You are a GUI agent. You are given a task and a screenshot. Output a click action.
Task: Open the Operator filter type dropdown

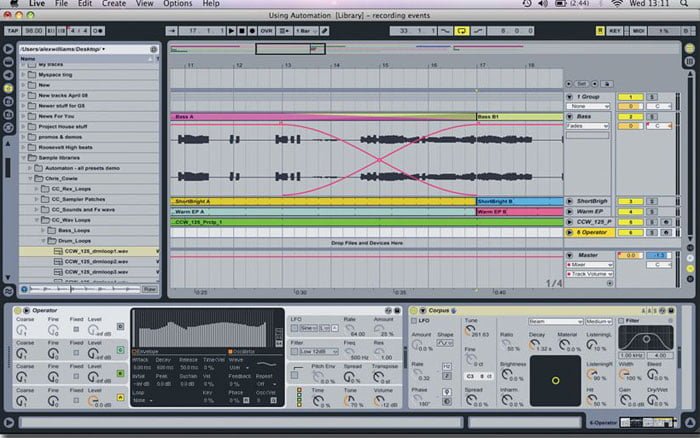click(320, 352)
